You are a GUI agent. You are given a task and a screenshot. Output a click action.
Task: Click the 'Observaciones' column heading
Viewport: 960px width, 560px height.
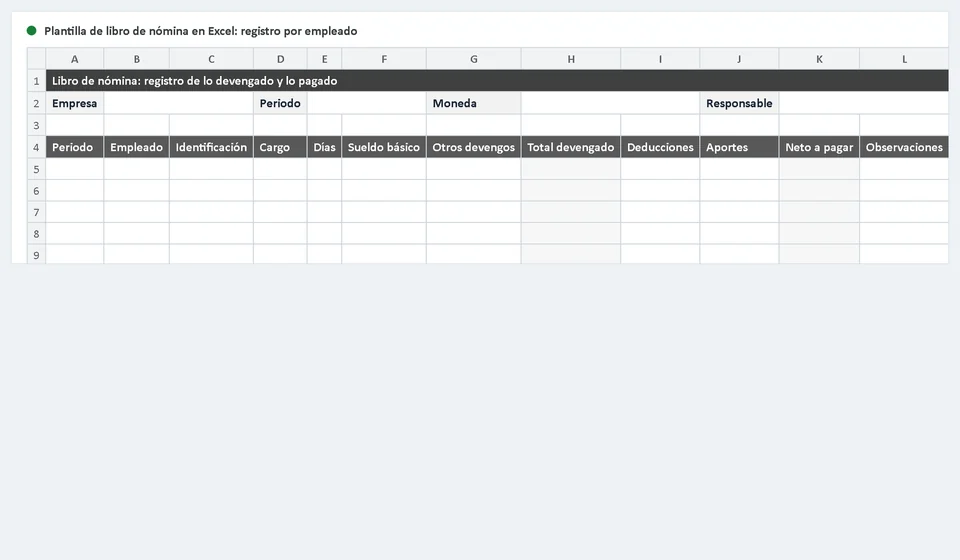904,147
